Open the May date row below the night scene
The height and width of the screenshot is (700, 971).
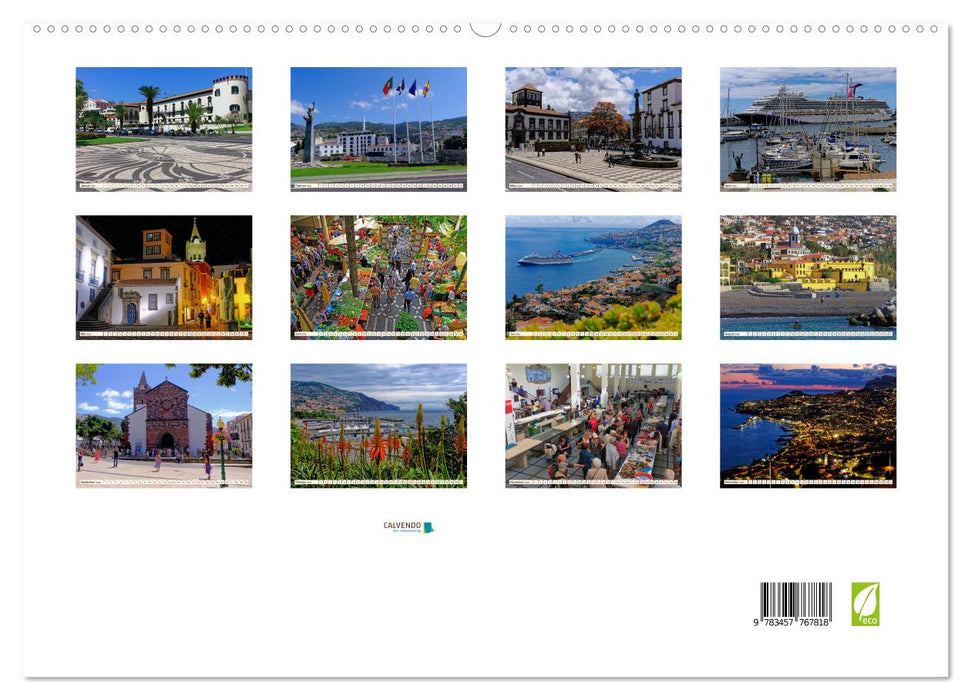click(164, 333)
